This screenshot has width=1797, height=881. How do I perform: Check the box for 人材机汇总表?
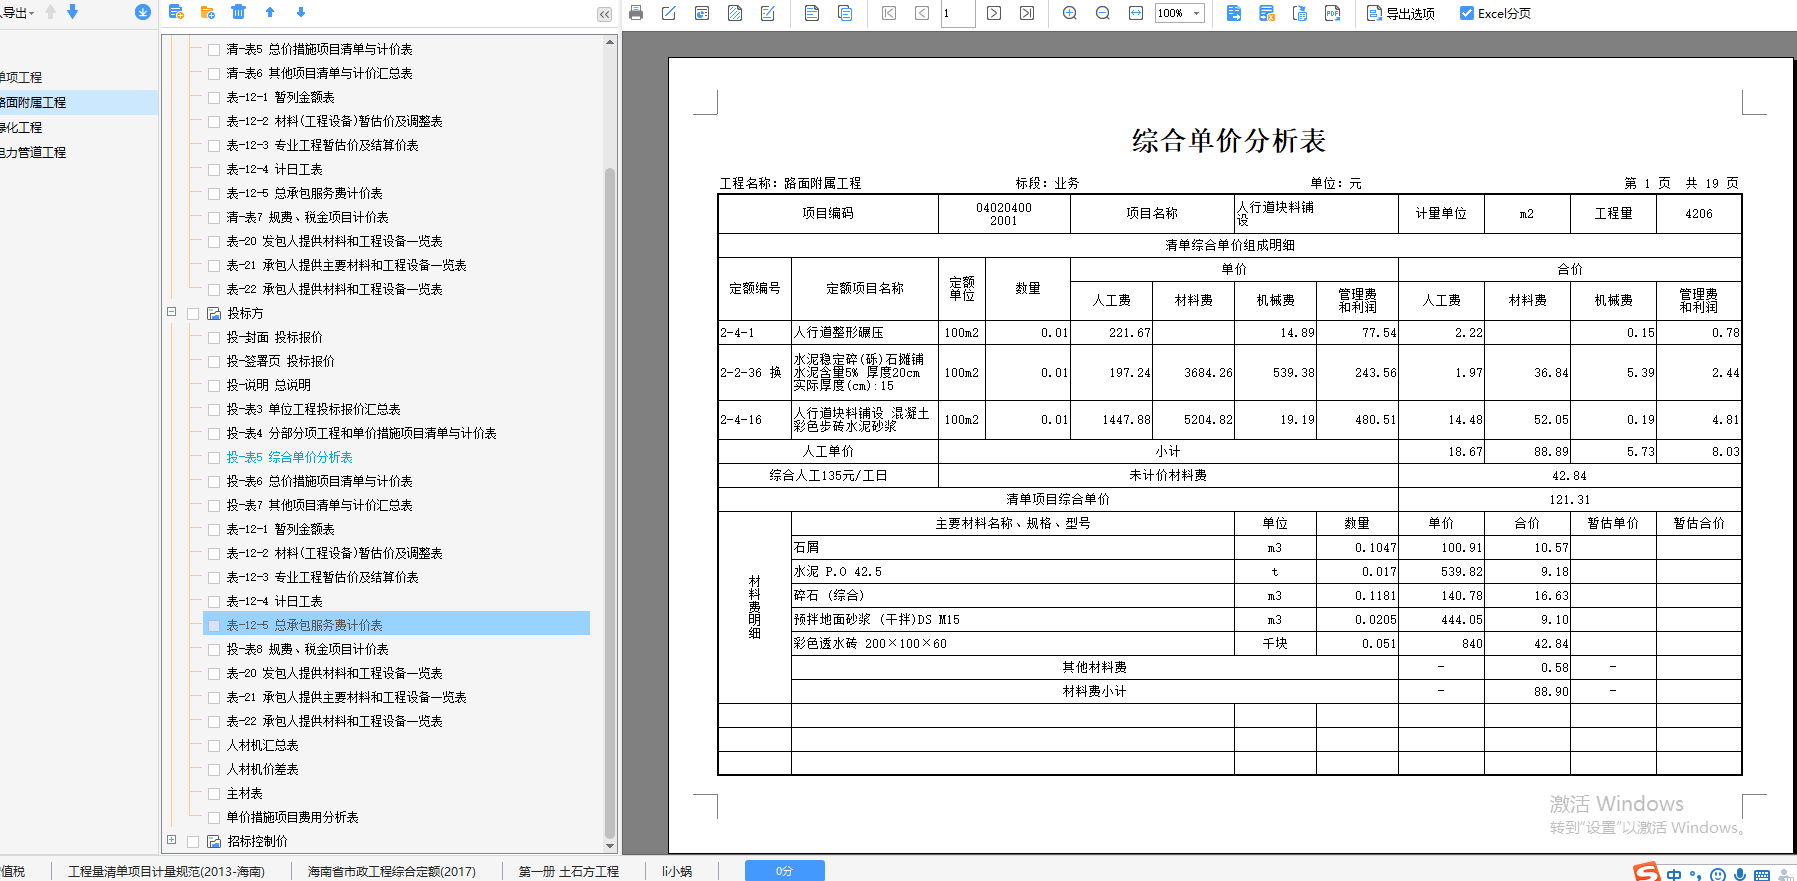coord(214,745)
